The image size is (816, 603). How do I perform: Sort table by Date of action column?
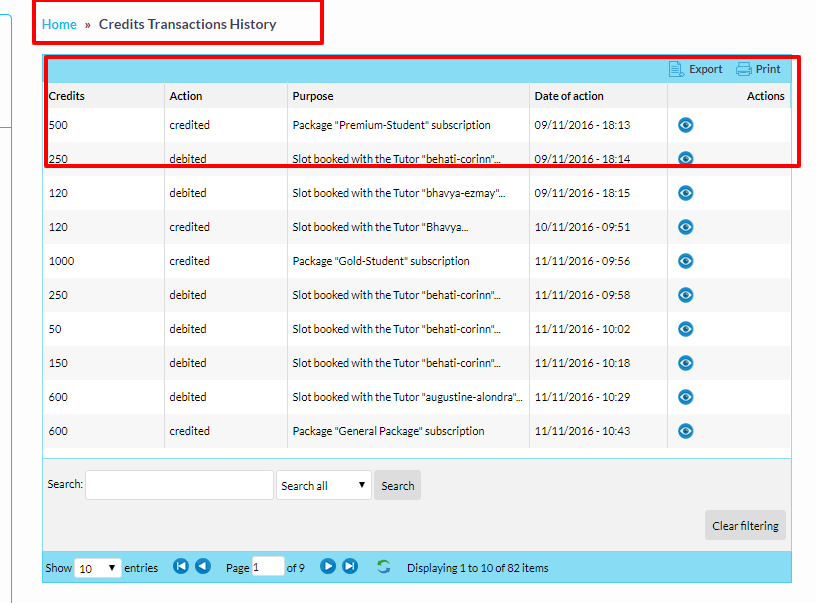[569, 96]
